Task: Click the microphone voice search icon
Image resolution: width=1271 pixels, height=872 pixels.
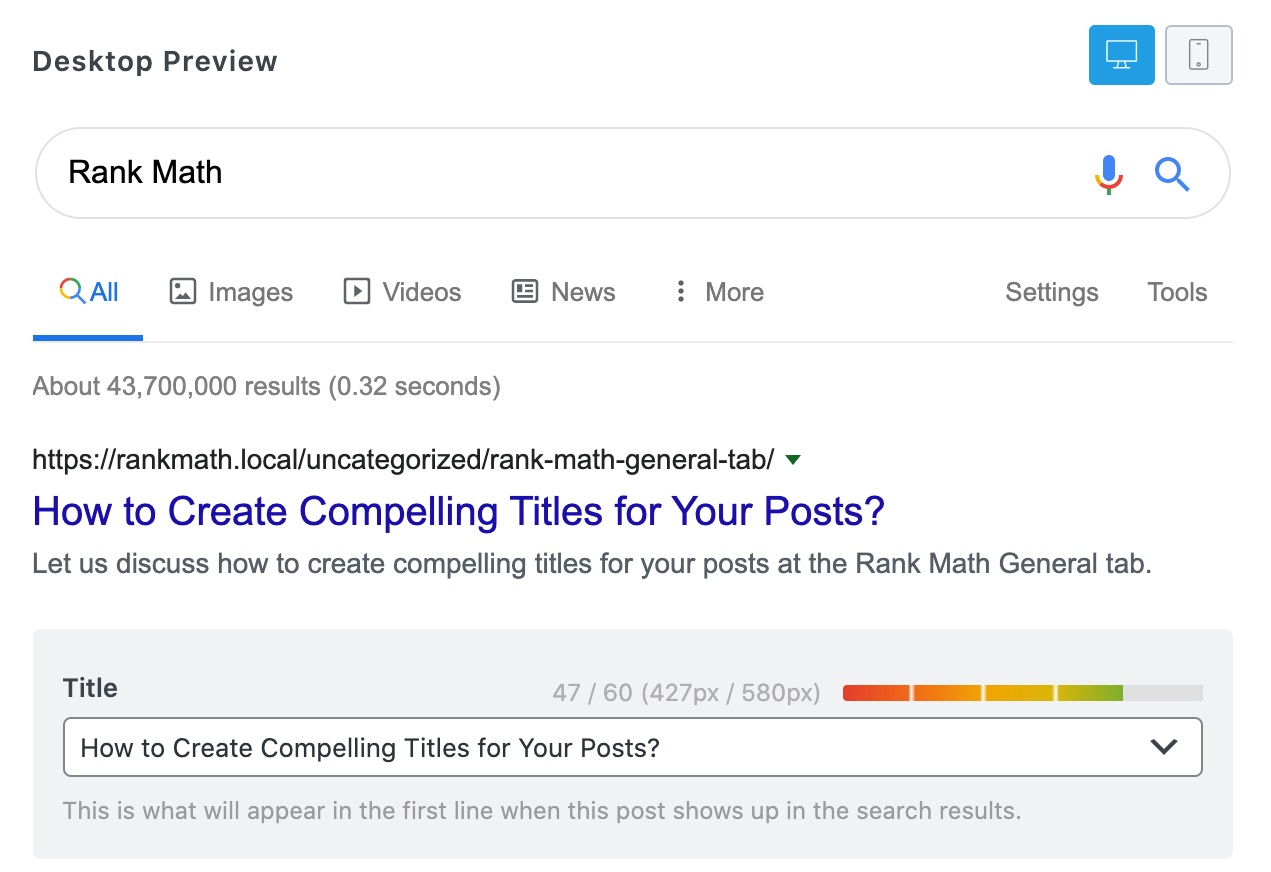Action: 1108,174
